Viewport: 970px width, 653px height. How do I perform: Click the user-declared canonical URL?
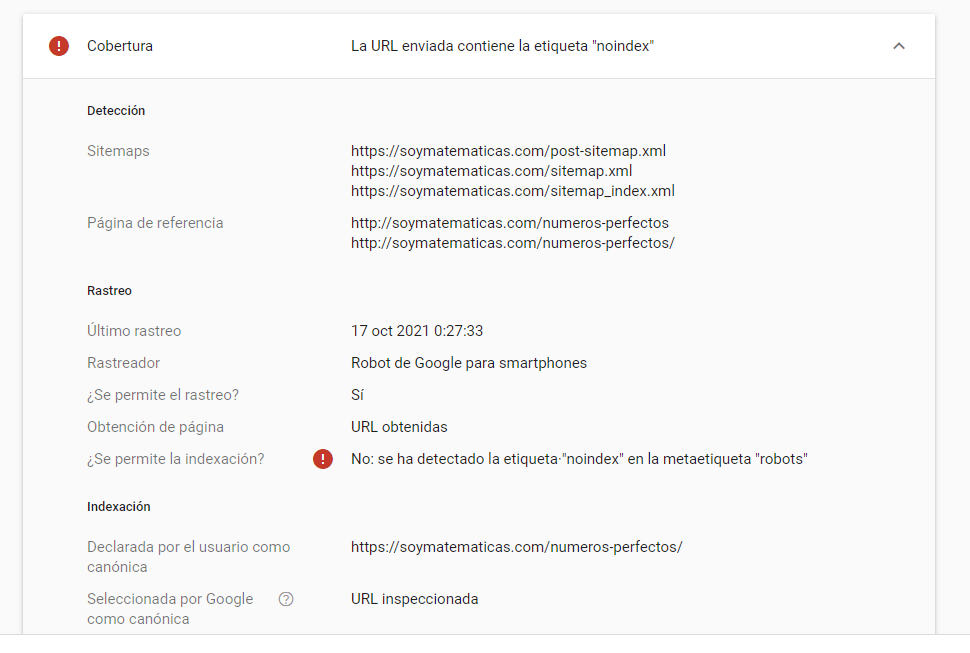(x=517, y=547)
